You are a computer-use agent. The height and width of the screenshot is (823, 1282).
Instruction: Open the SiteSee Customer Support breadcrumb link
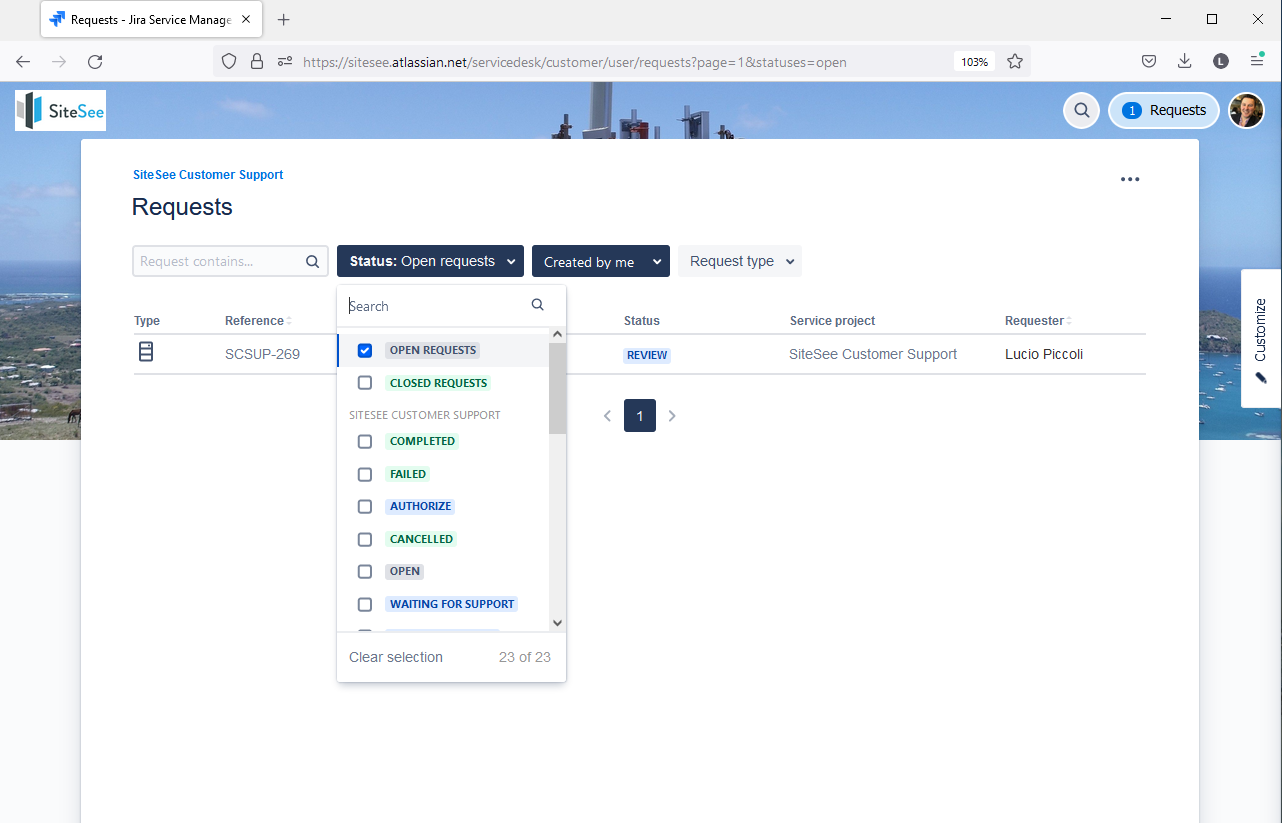[208, 175]
